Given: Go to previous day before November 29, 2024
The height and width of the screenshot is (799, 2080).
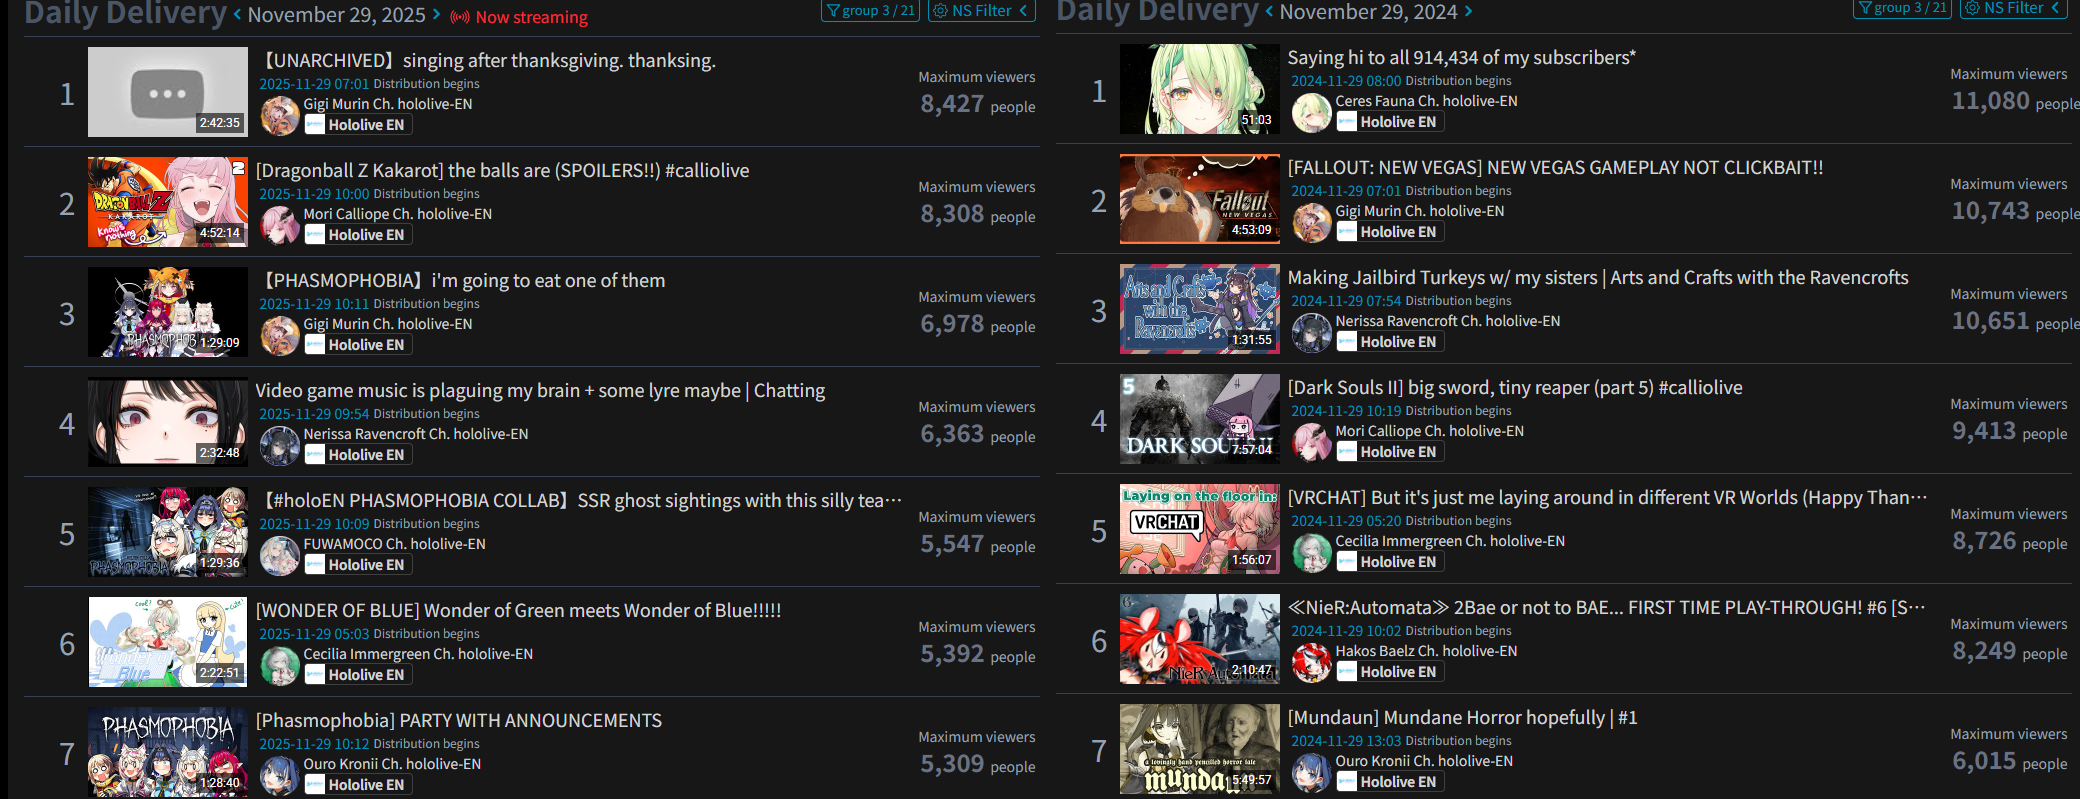Looking at the screenshot, I should coord(1269,12).
